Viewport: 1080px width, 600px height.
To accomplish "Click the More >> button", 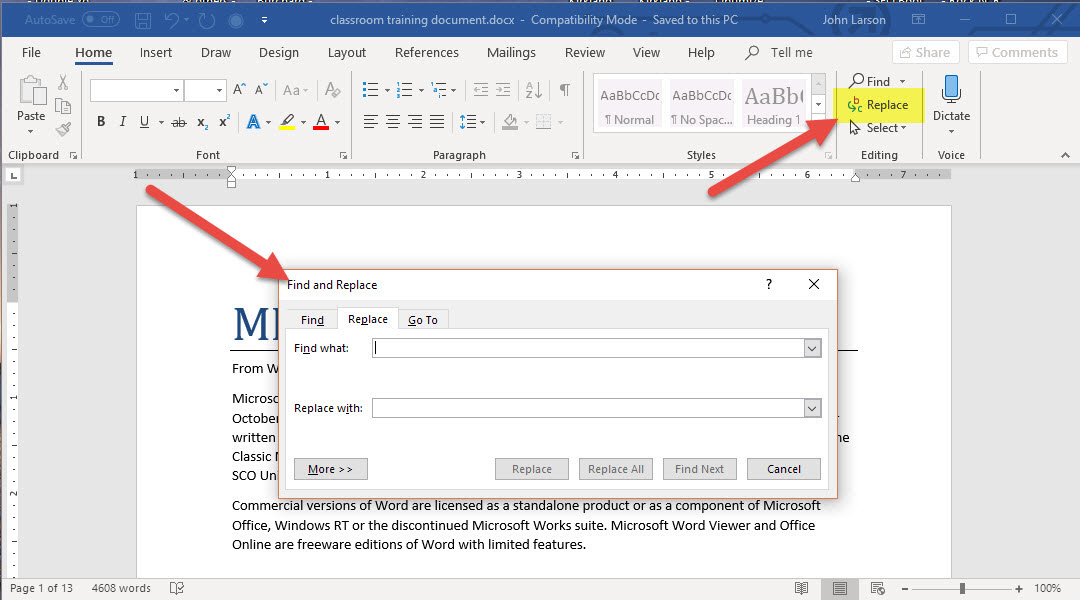I will click(330, 469).
